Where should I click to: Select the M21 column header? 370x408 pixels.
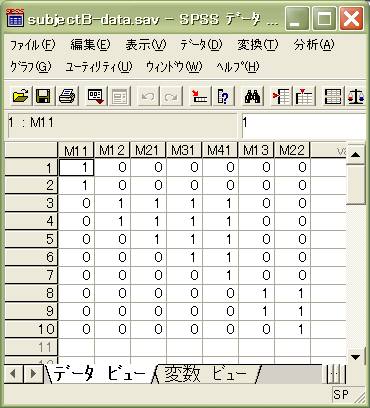[x=148, y=151]
